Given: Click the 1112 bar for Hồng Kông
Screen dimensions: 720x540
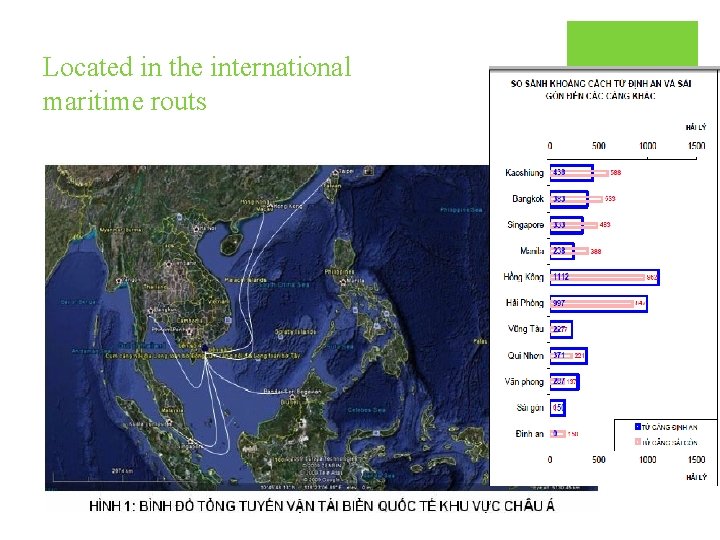Looking at the screenshot, I should click(605, 277).
